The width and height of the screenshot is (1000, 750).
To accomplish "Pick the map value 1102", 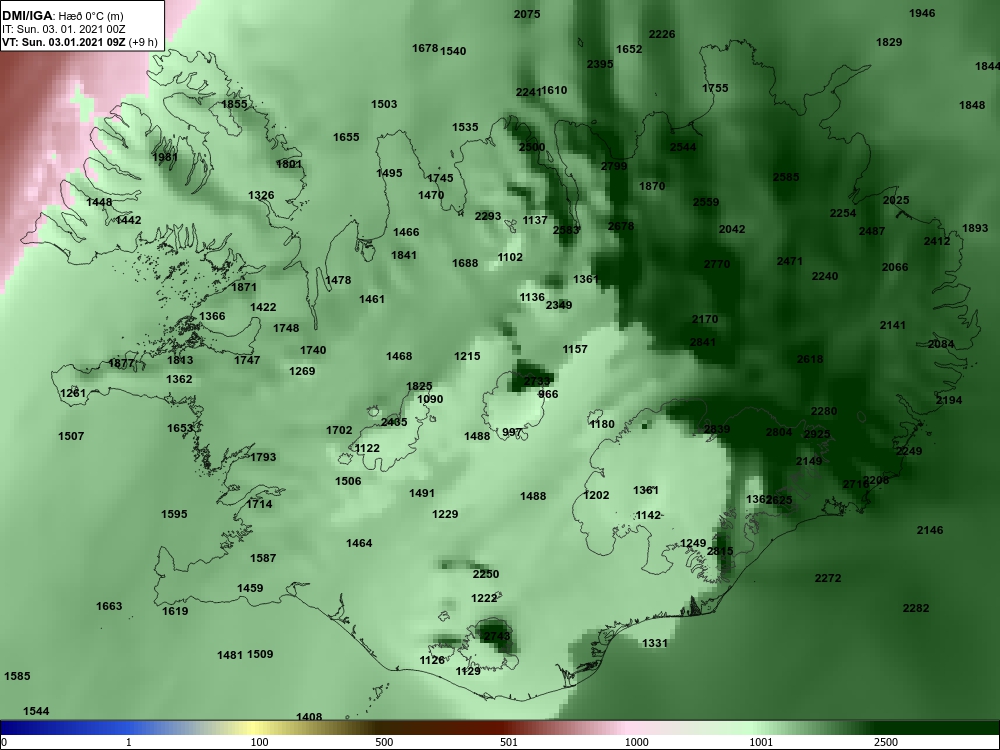I will pos(510,257).
